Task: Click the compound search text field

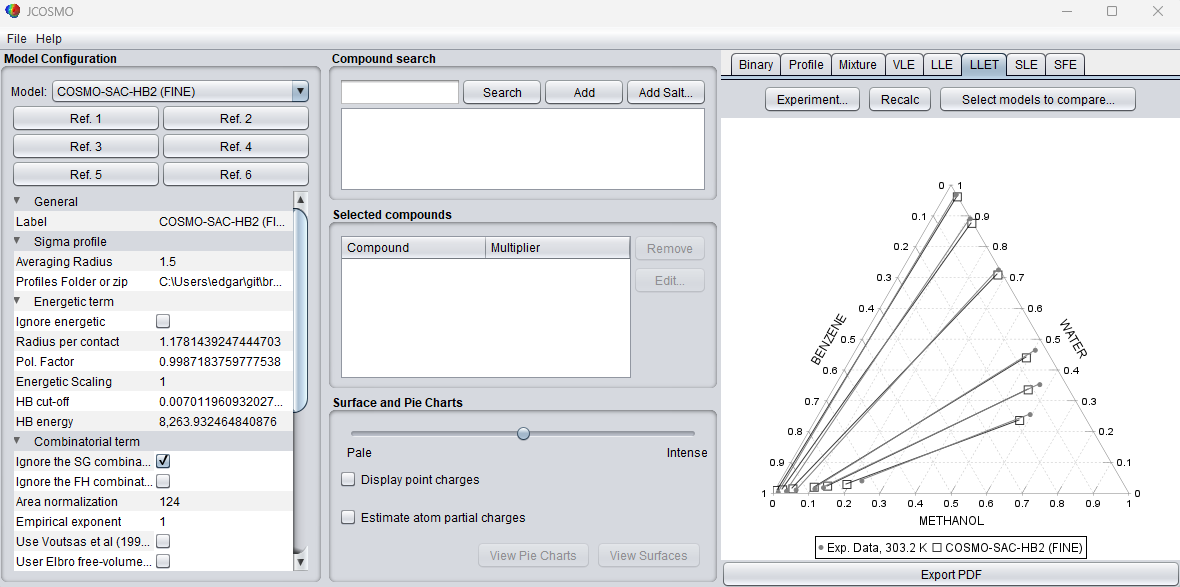Action: click(400, 92)
